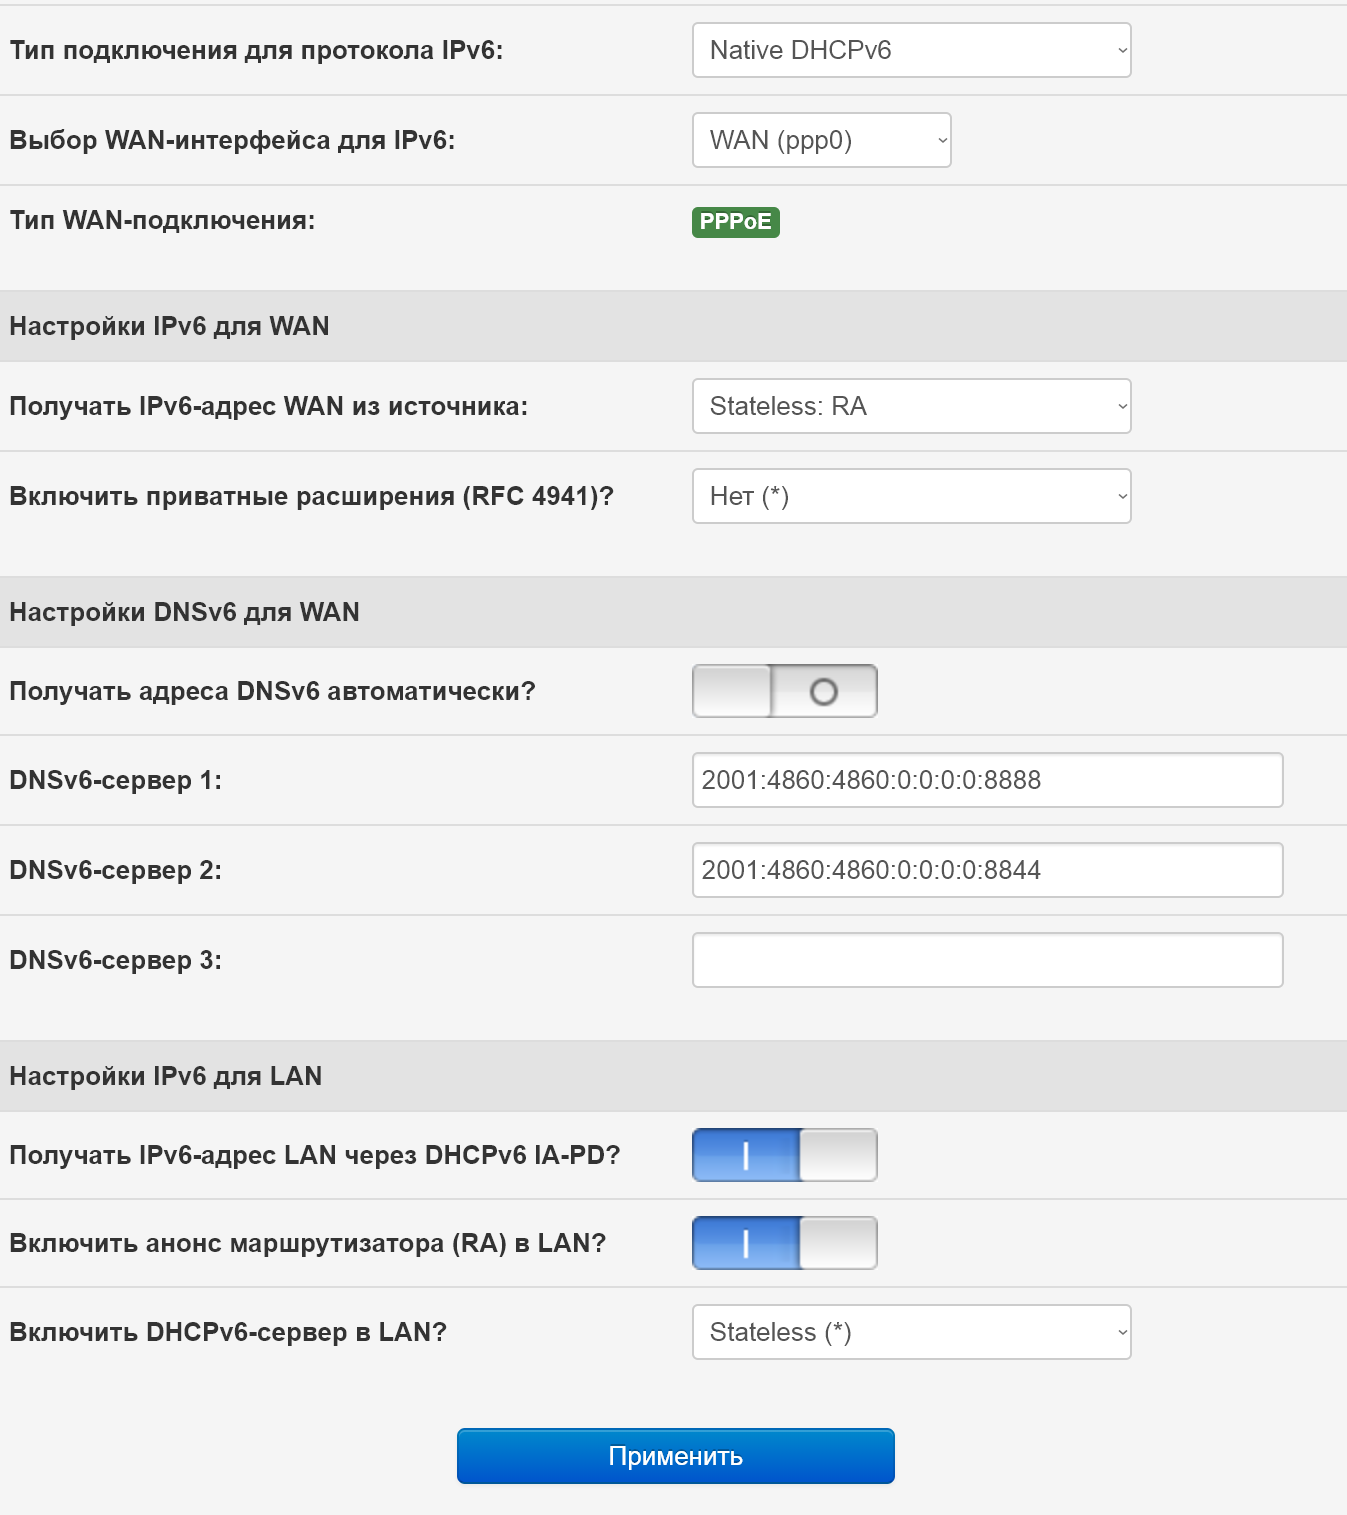This screenshot has width=1347, height=1515.
Task: Toggle automatic DNSv6 address retrieval switch
Action: click(784, 691)
